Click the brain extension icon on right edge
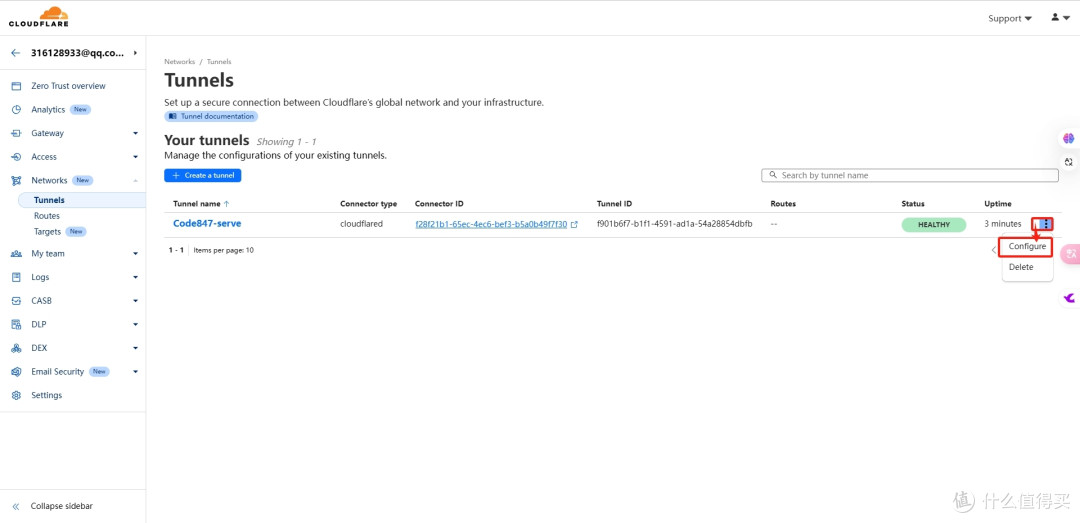The height and width of the screenshot is (523, 1080). 1068,139
